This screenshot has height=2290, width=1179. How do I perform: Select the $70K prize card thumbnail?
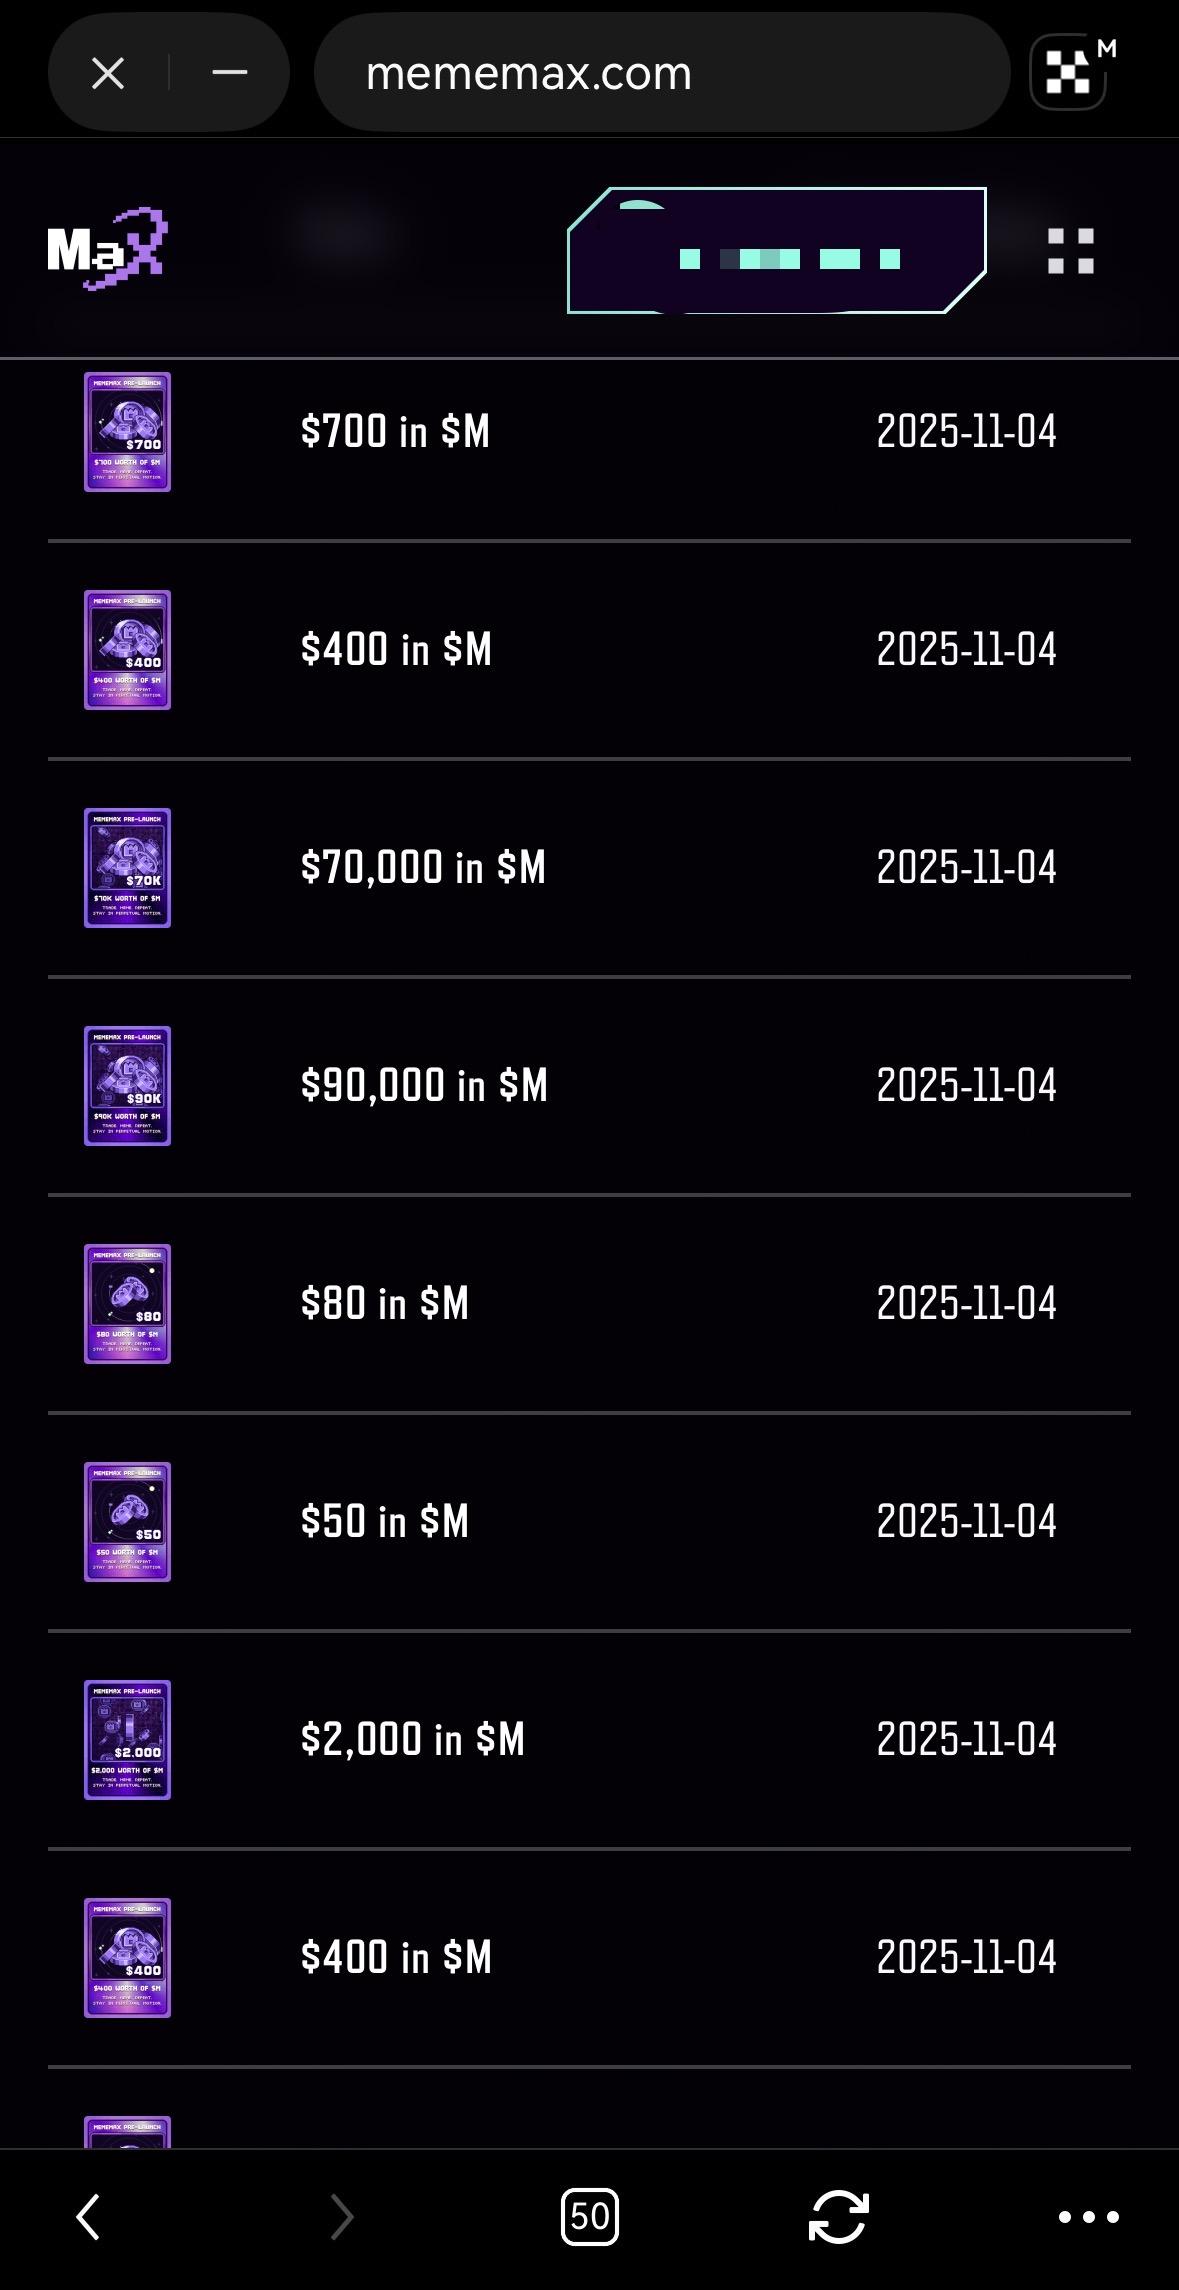[x=127, y=868]
